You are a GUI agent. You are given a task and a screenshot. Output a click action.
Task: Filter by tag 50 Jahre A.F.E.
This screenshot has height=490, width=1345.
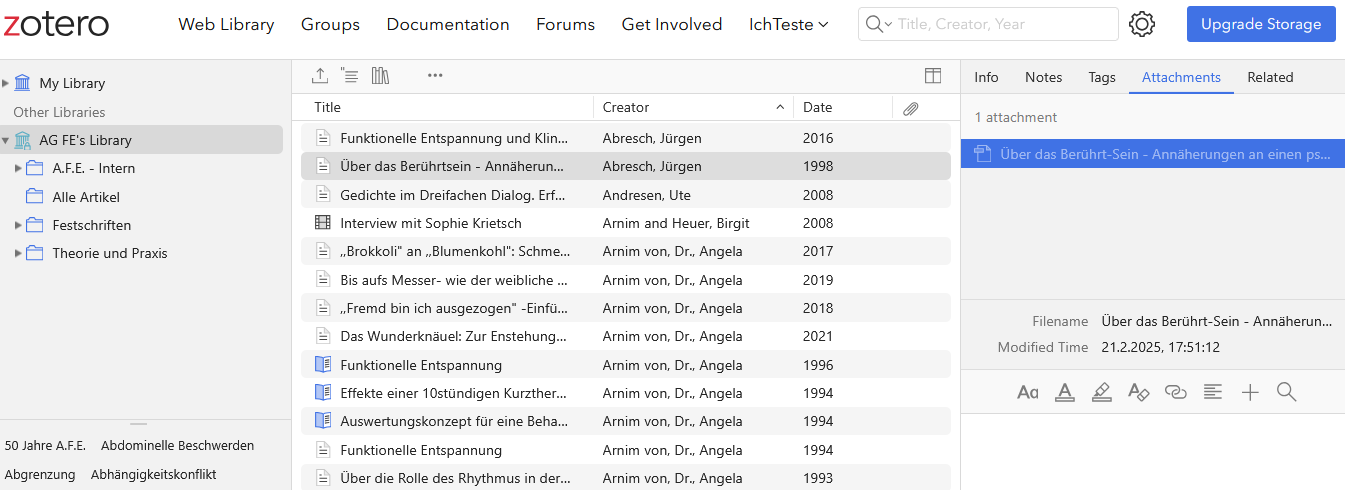click(46, 446)
